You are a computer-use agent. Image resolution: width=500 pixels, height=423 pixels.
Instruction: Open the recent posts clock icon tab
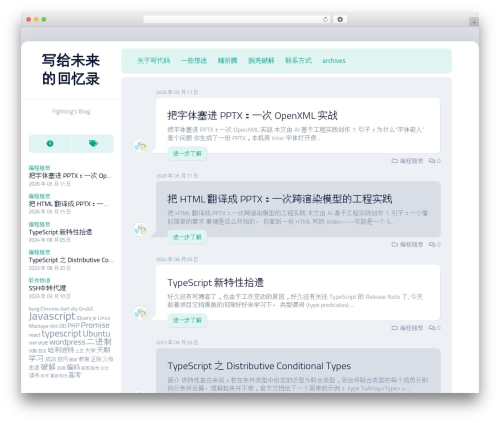[x=50, y=143]
